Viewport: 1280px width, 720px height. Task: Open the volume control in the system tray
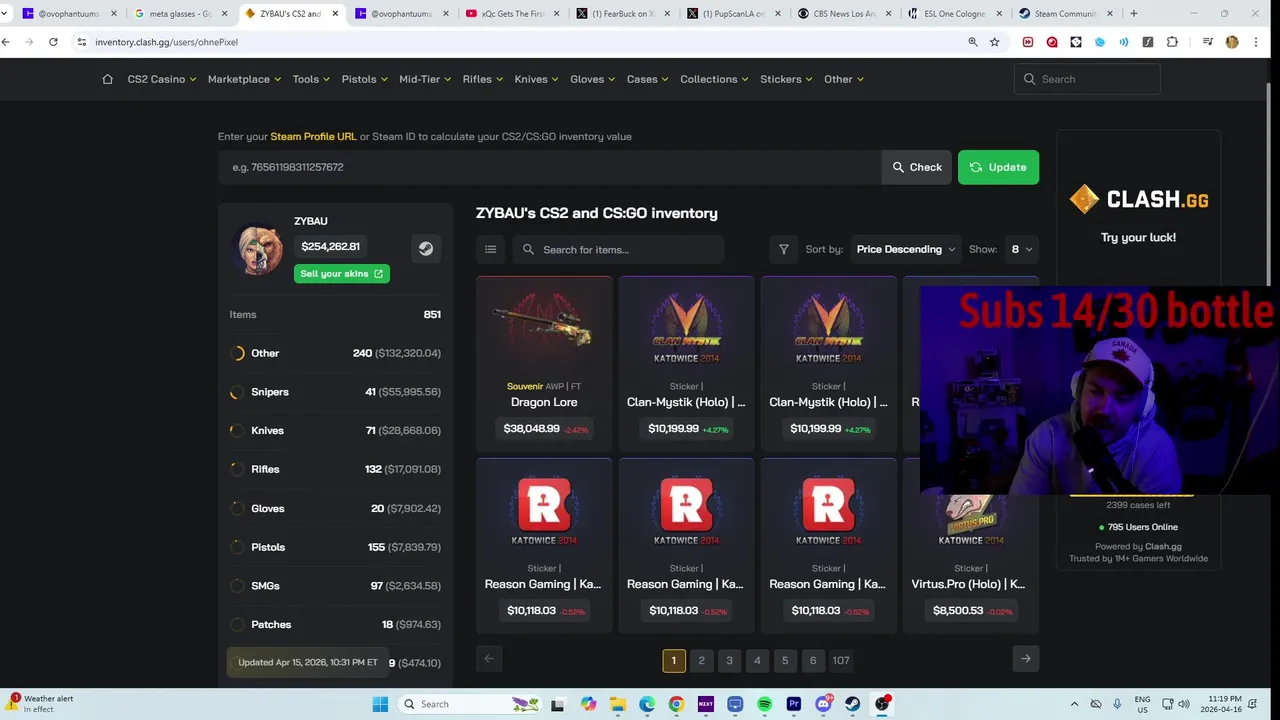[x=1183, y=704]
